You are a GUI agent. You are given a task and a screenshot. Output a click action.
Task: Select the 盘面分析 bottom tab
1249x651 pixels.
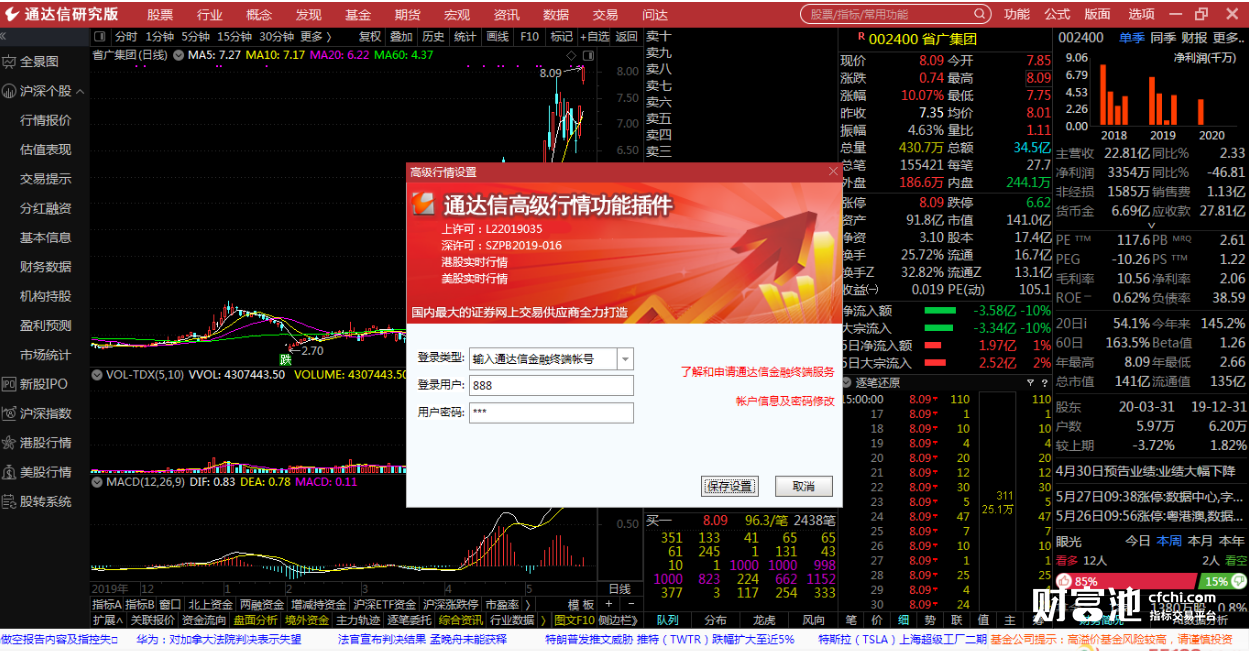click(257, 620)
